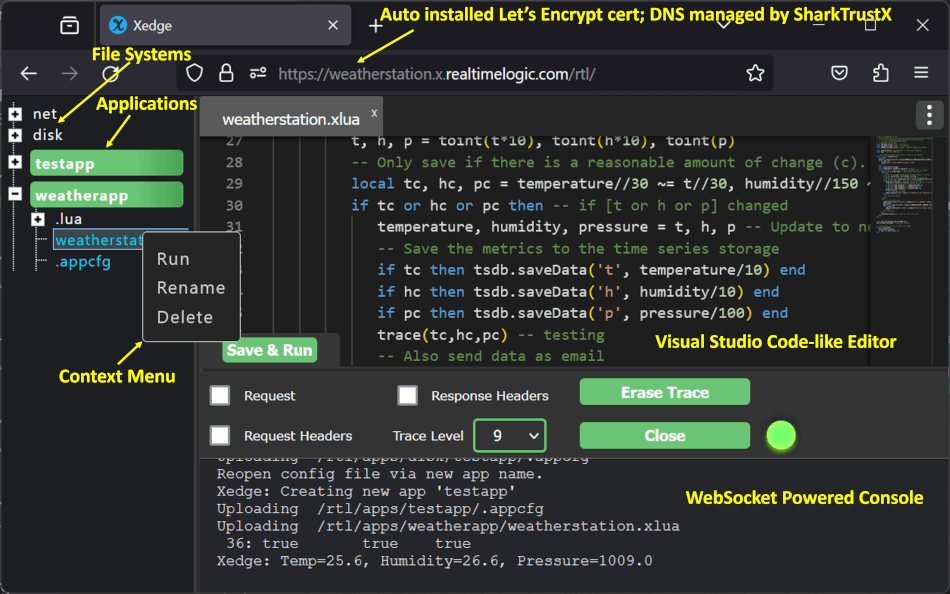Open the Trace Level dropdown
This screenshot has height=594, width=950.
click(510, 435)
